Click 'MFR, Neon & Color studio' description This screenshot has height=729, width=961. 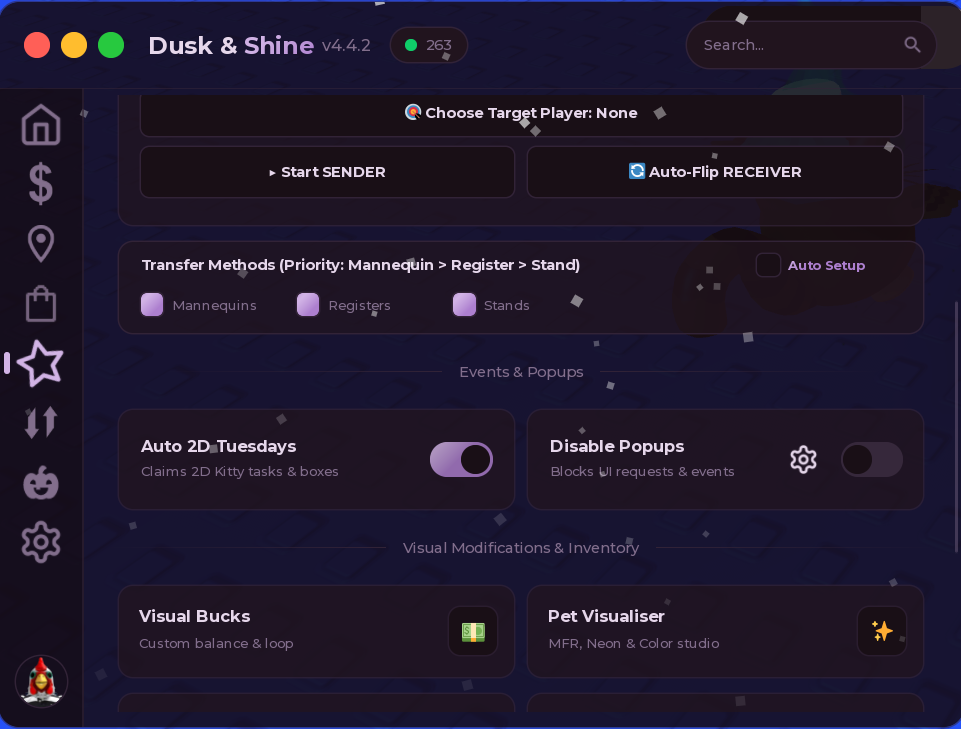coord(634,643)
